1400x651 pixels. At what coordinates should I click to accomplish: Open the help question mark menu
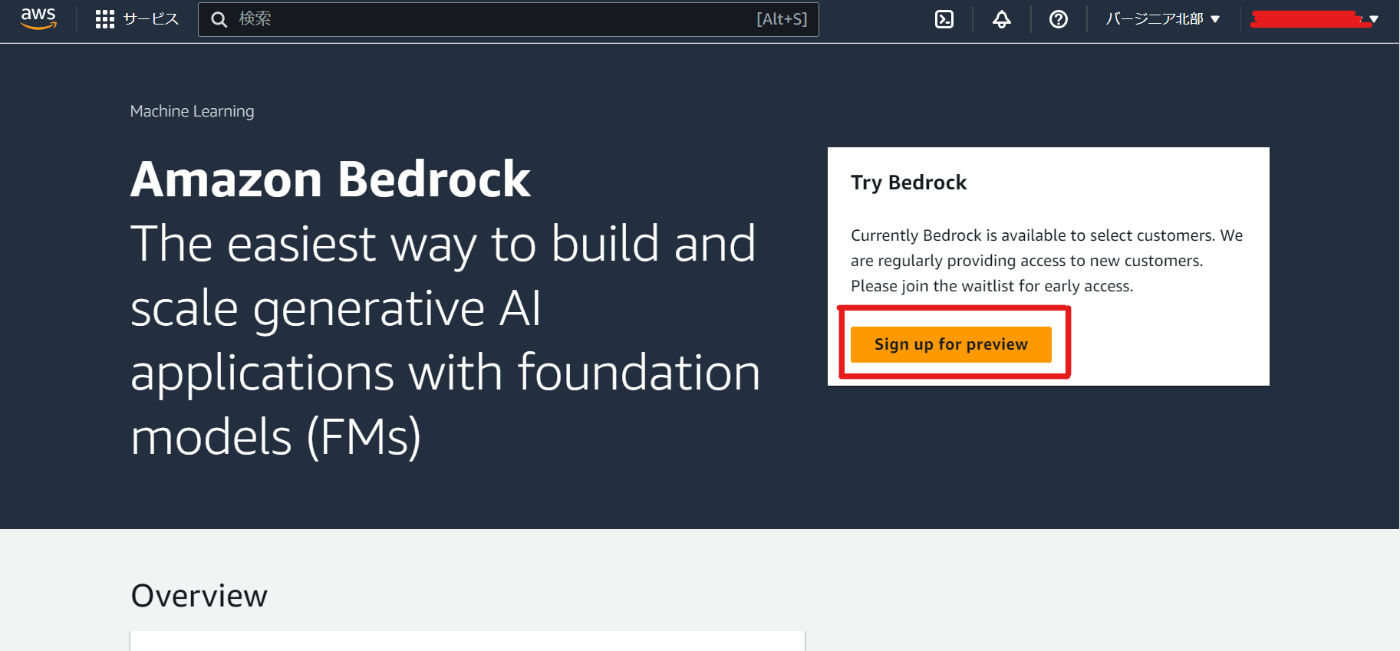[x=1059, y=19]
